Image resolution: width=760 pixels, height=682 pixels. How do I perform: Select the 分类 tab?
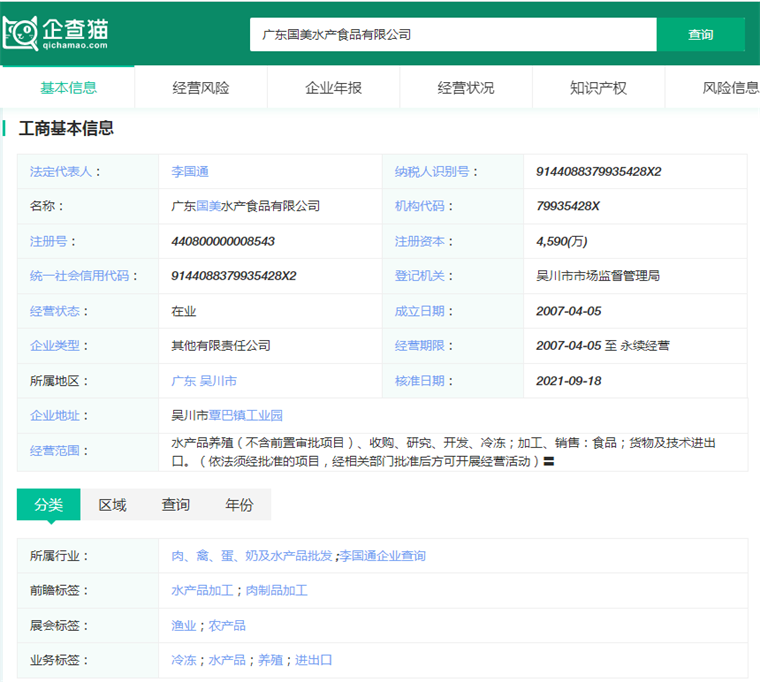[x=48, y=505]
